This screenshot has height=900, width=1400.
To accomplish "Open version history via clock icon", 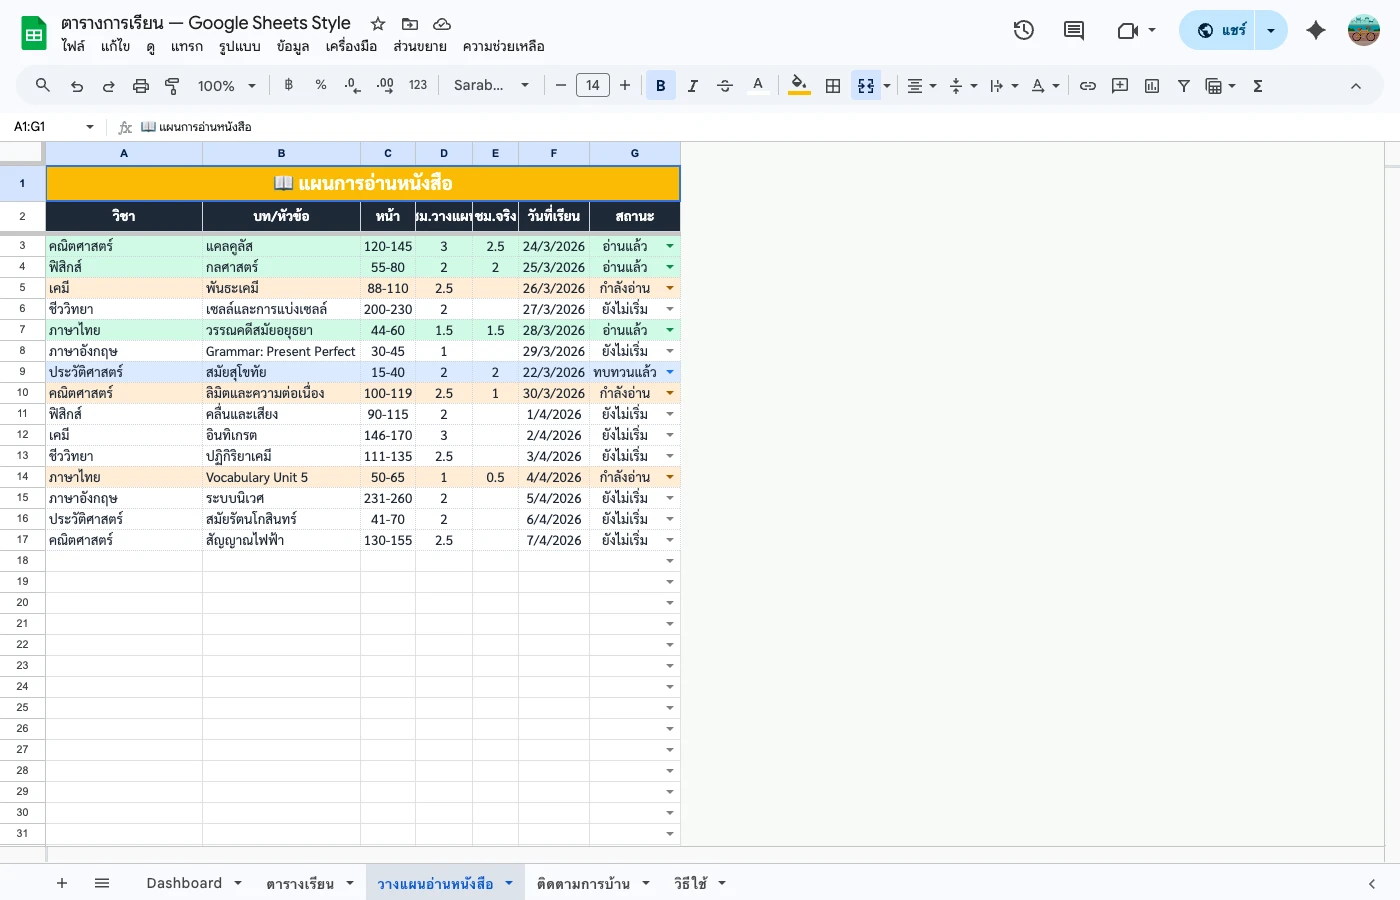I will coord(1023,30).
